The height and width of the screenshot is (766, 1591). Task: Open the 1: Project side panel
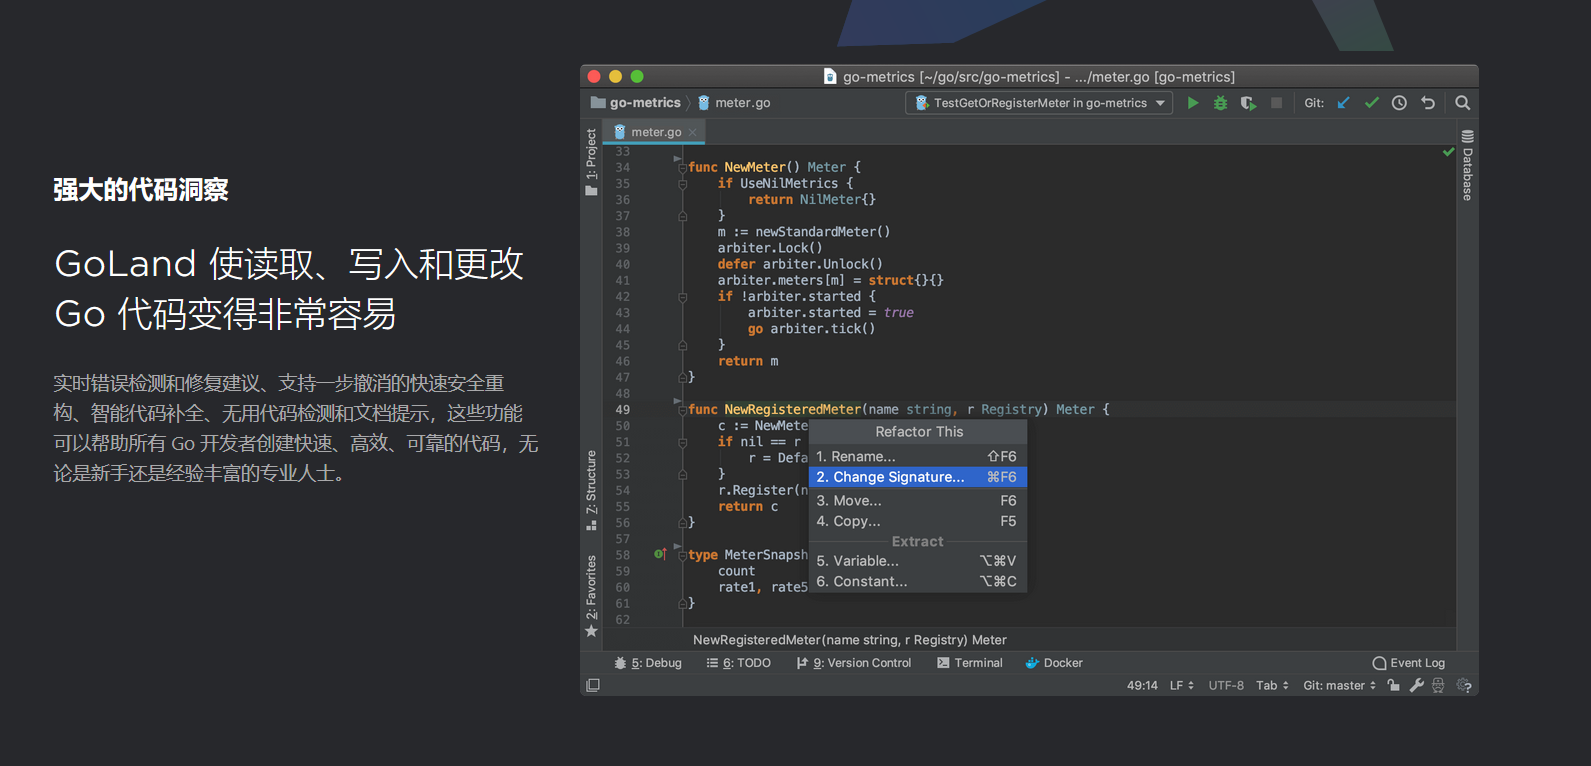point(591,161)
